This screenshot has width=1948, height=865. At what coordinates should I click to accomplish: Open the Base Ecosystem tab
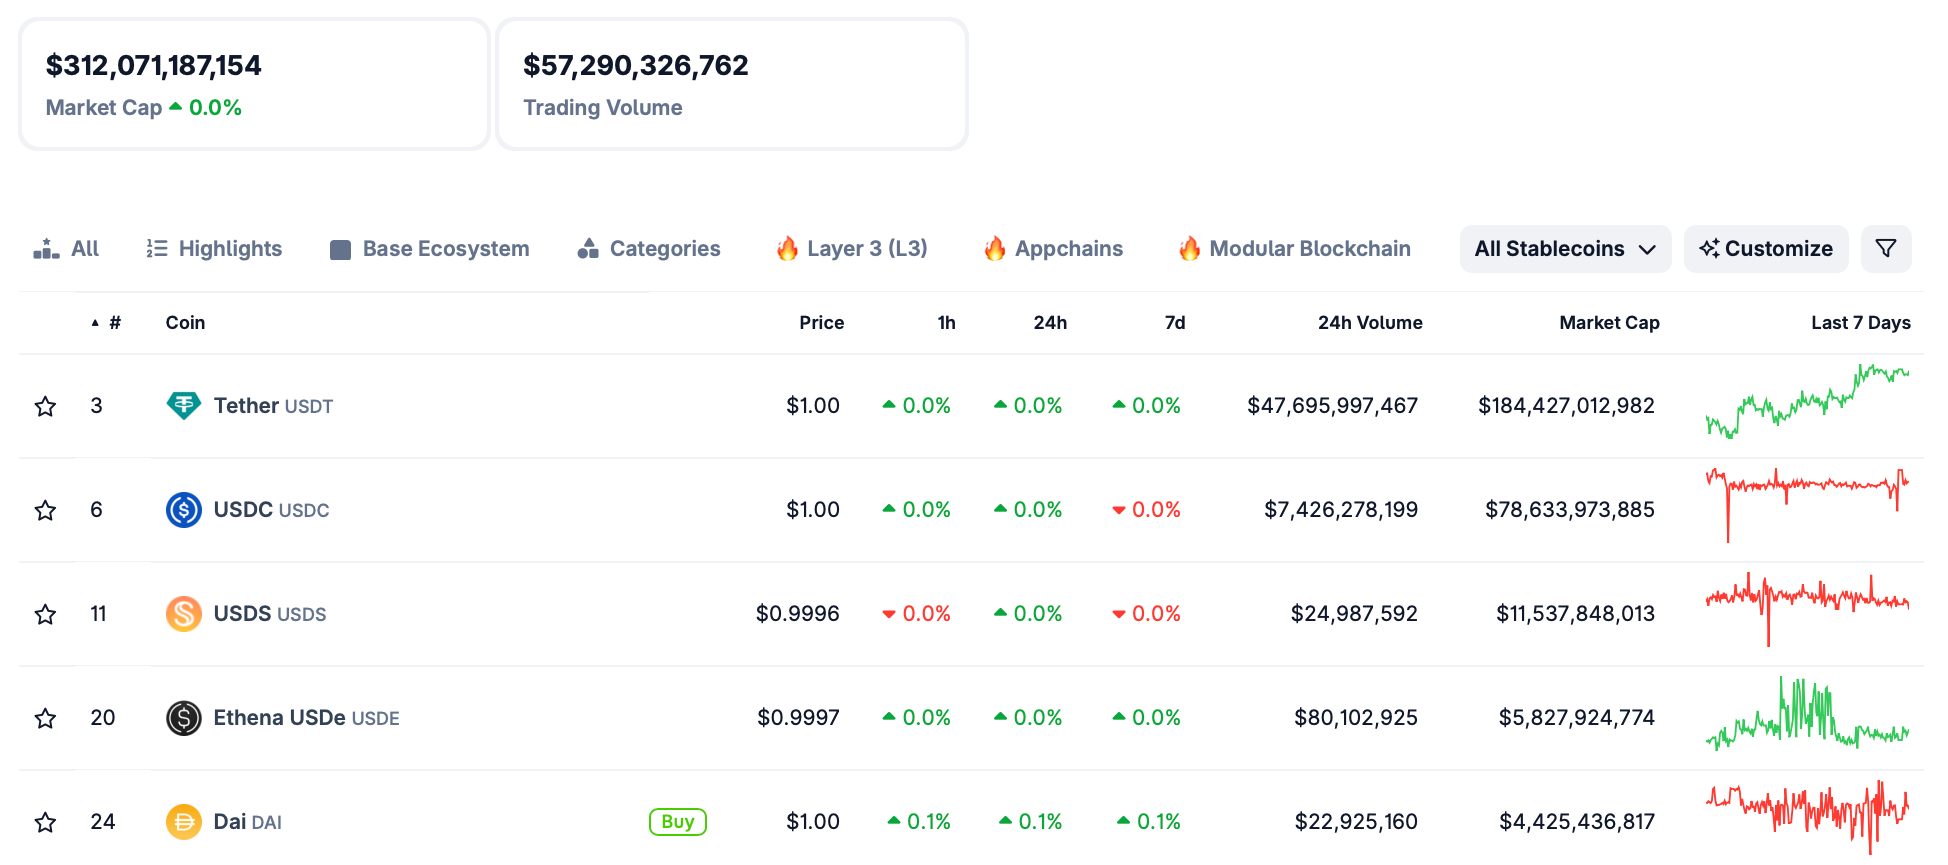click(x=430, y=249)
